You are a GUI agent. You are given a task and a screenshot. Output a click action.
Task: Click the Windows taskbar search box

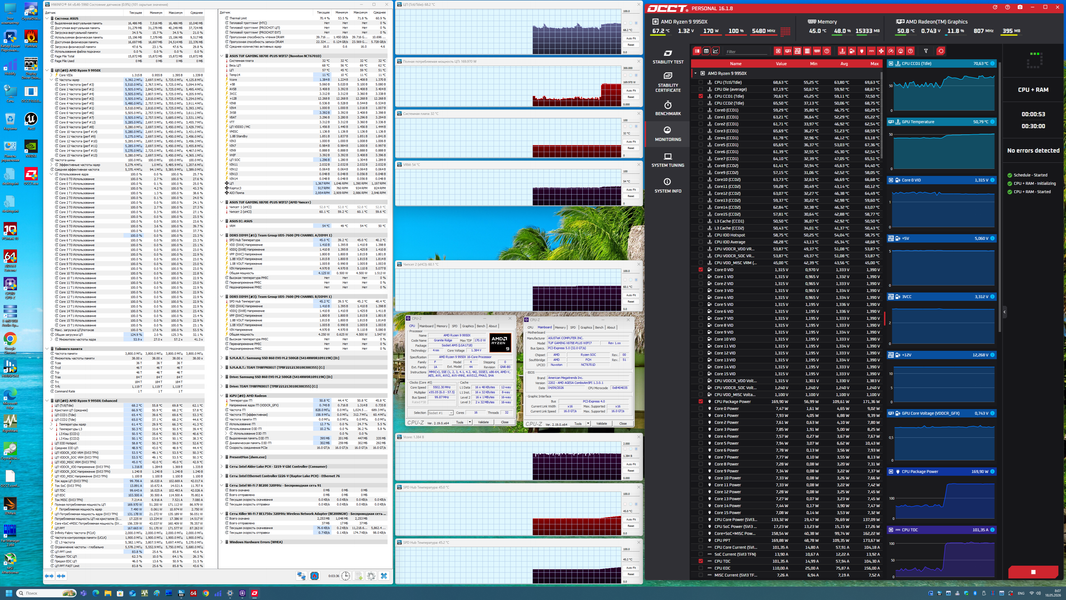point(46,593)
